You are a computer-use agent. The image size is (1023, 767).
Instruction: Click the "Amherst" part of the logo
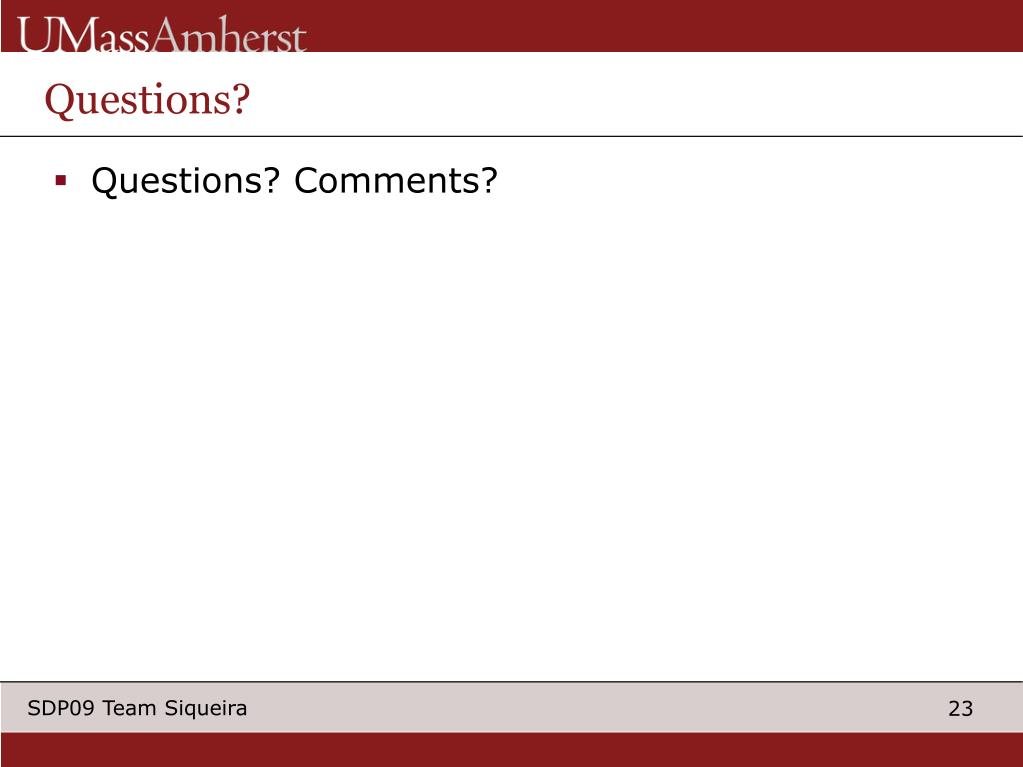point(229,34)
